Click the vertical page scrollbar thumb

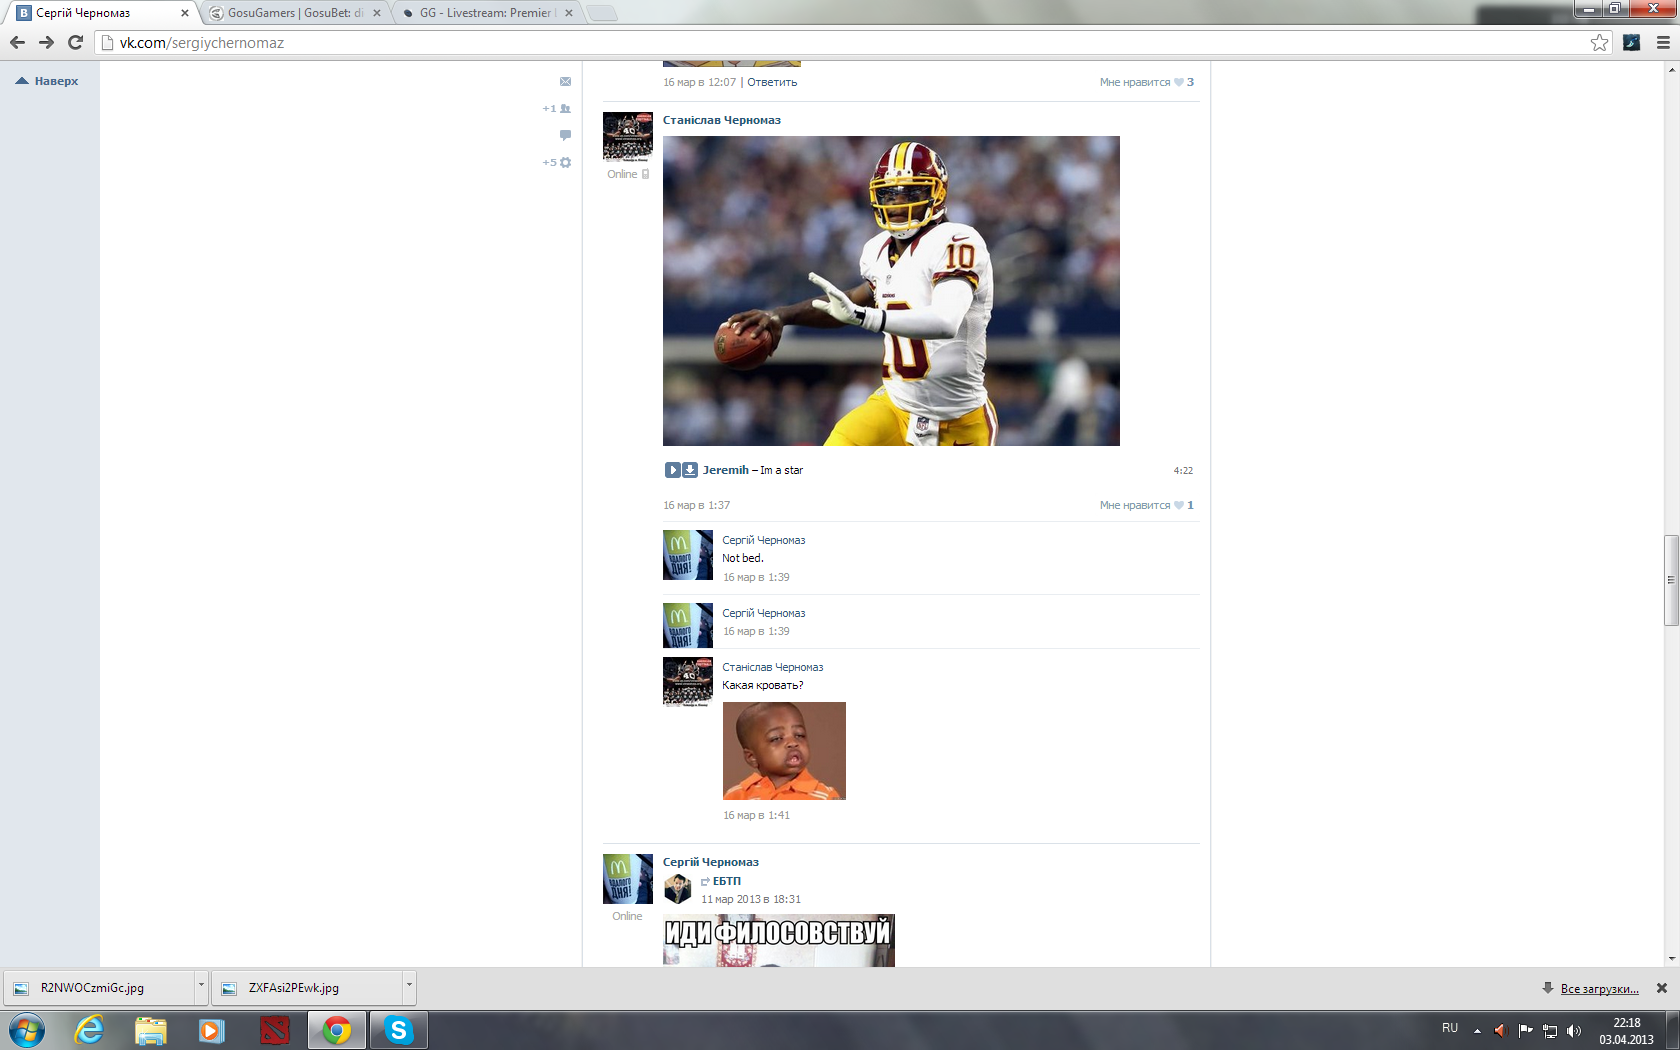point(1671,581)
